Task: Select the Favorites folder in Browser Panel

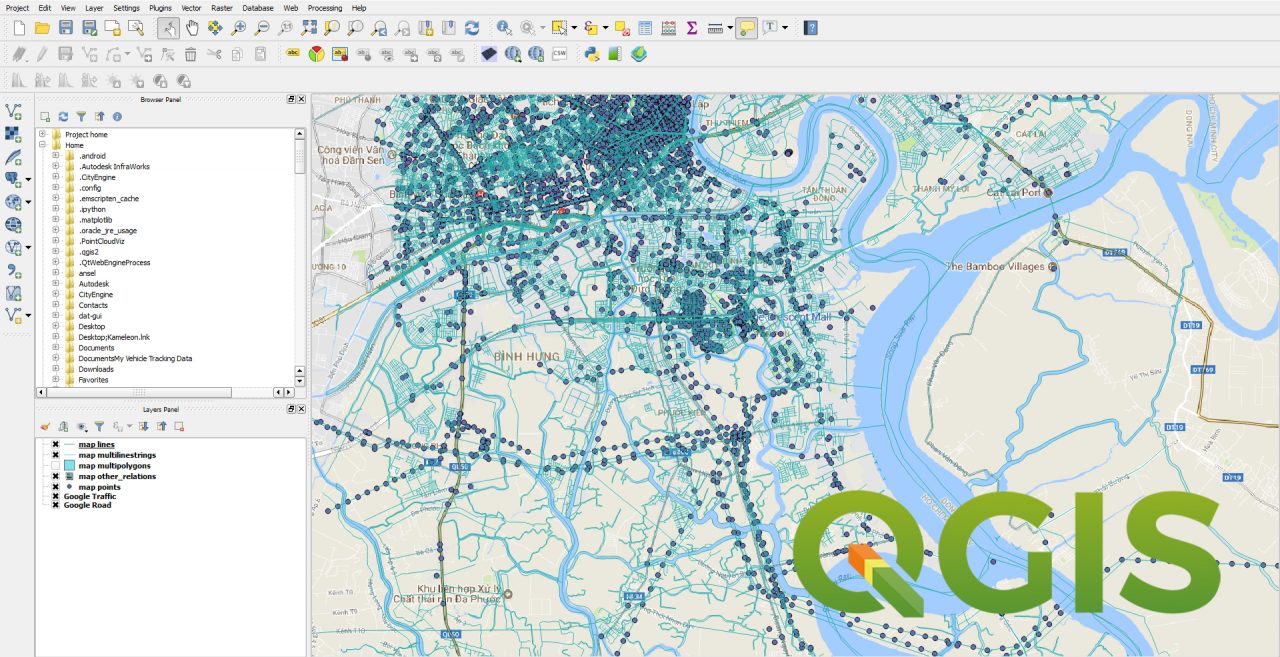Action: 93,380
